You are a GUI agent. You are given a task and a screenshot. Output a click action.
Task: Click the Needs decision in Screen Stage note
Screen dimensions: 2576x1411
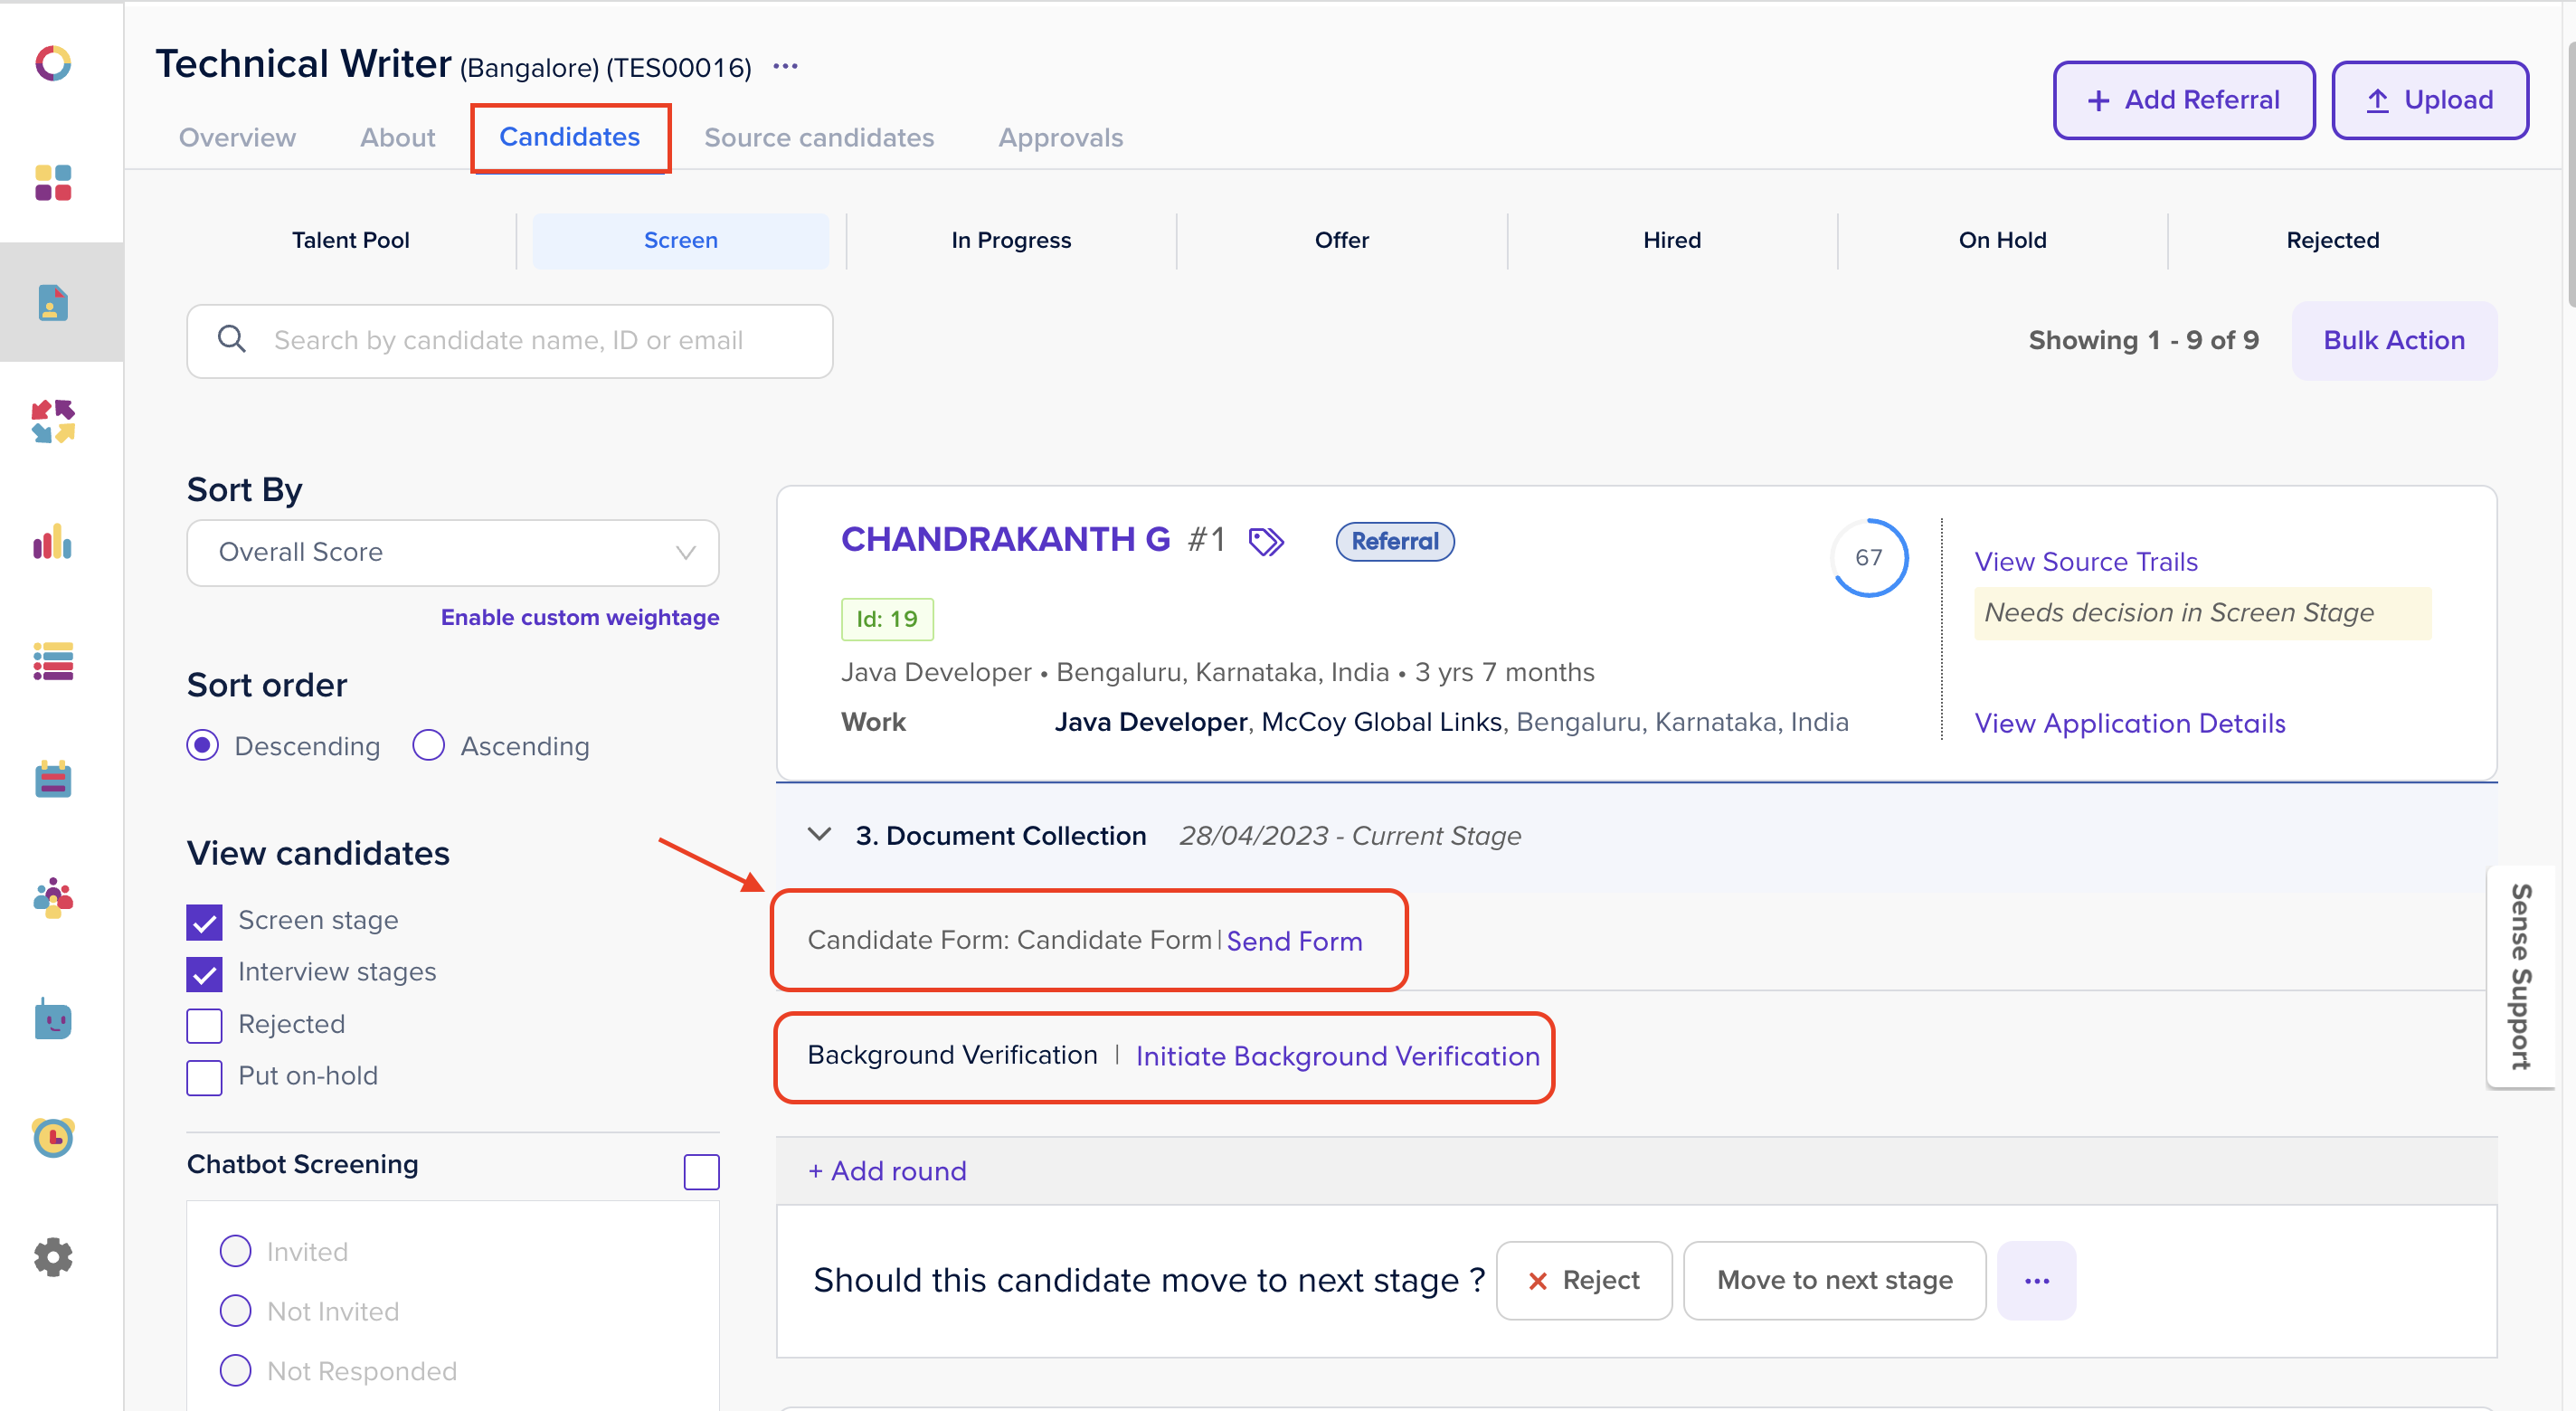coord(2202,613)
